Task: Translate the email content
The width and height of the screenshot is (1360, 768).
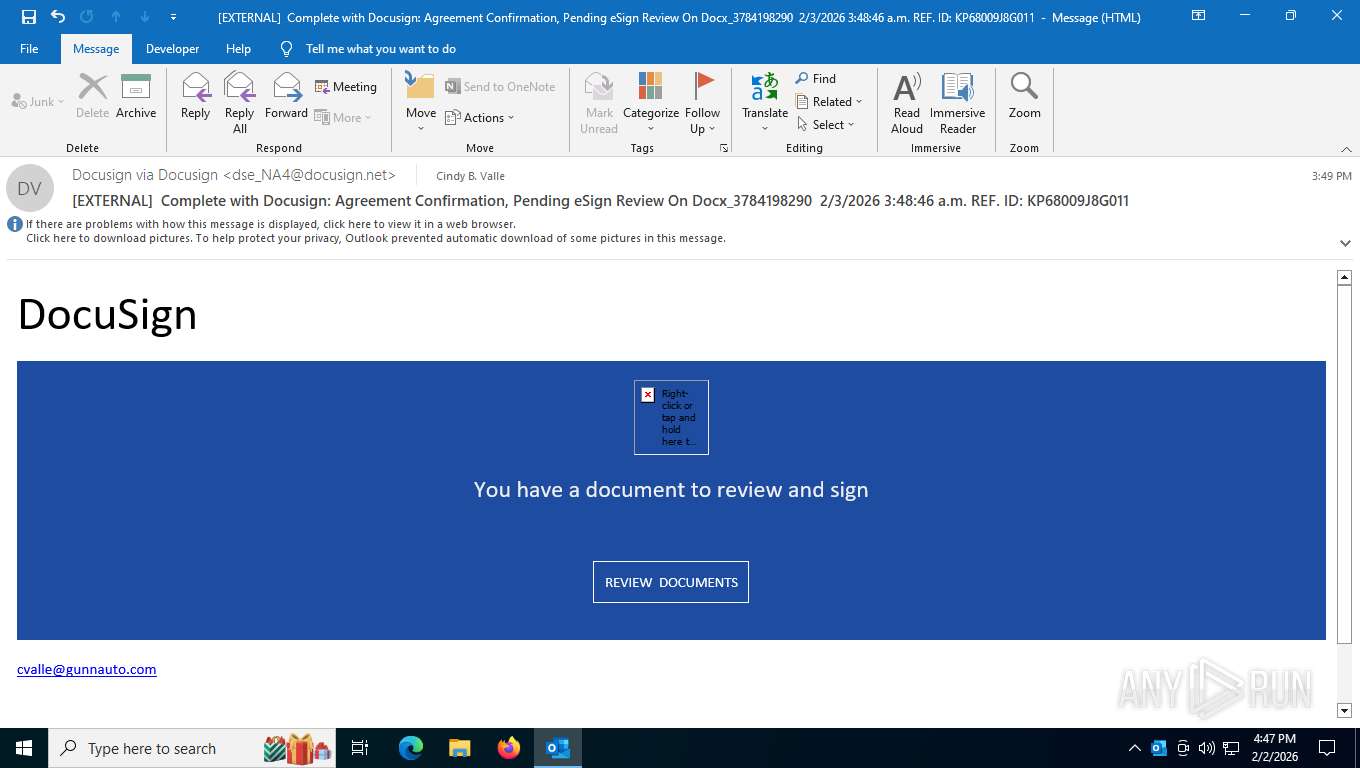Action: (765, 103)
